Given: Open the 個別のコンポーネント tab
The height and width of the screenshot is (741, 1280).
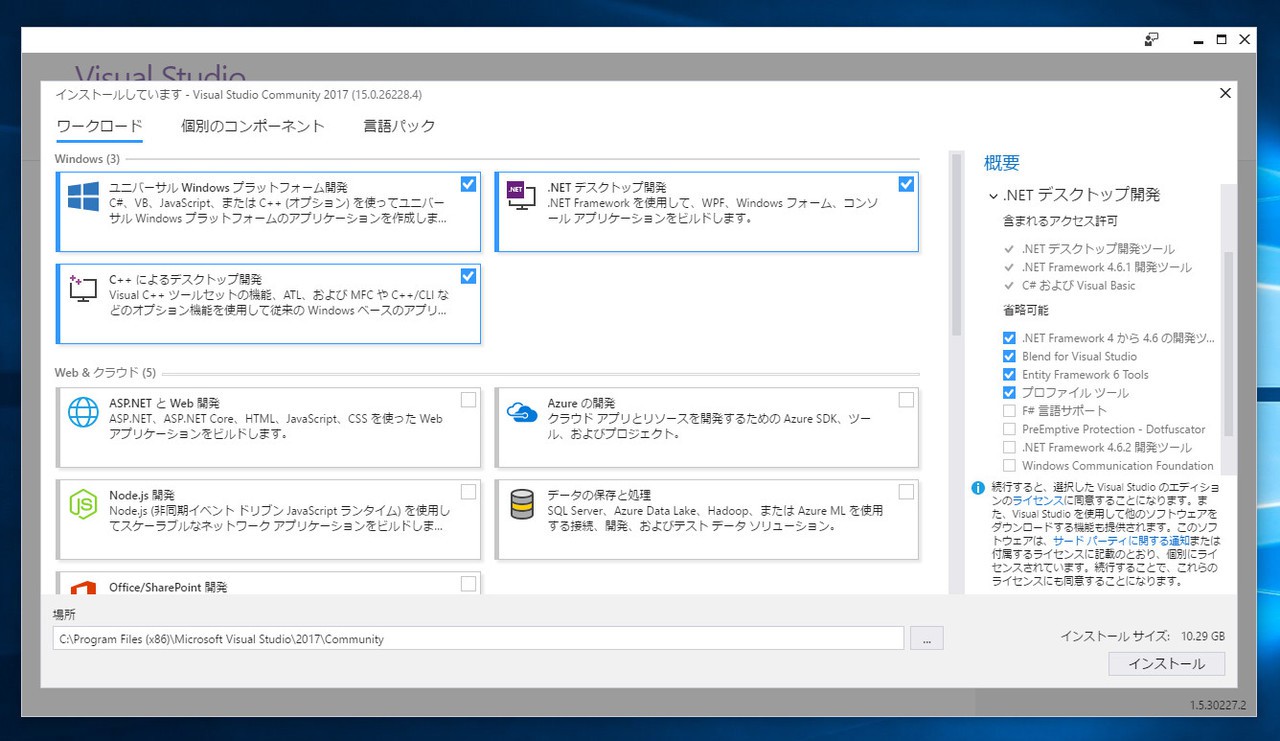Looking at the screenshot, I should click(x=253, y=126).
